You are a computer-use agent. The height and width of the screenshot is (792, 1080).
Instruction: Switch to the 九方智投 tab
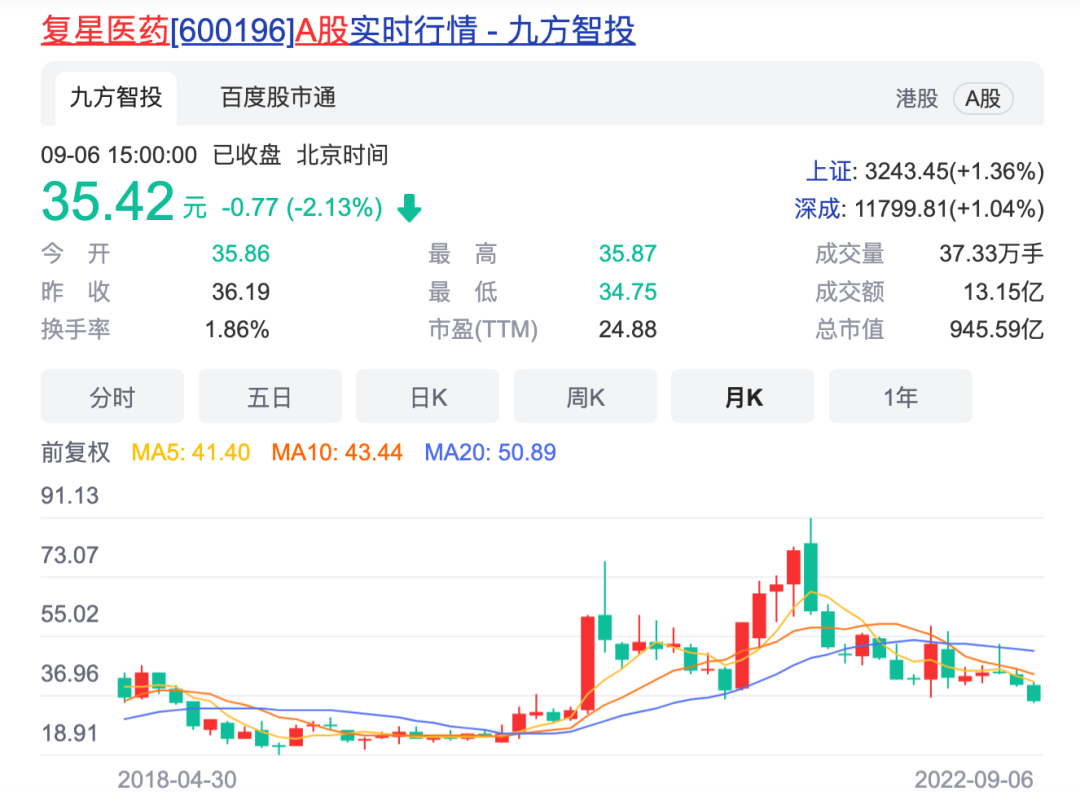[115, 98]
